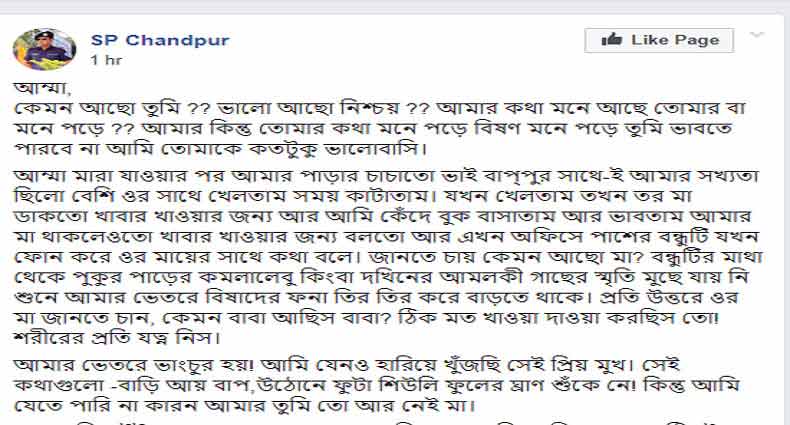Image resolution: width=790 pixels, height=425 pixels.
Task: Click the line starting 'পারবে না আমি তোমাকে'
Action: pos(220,149)
